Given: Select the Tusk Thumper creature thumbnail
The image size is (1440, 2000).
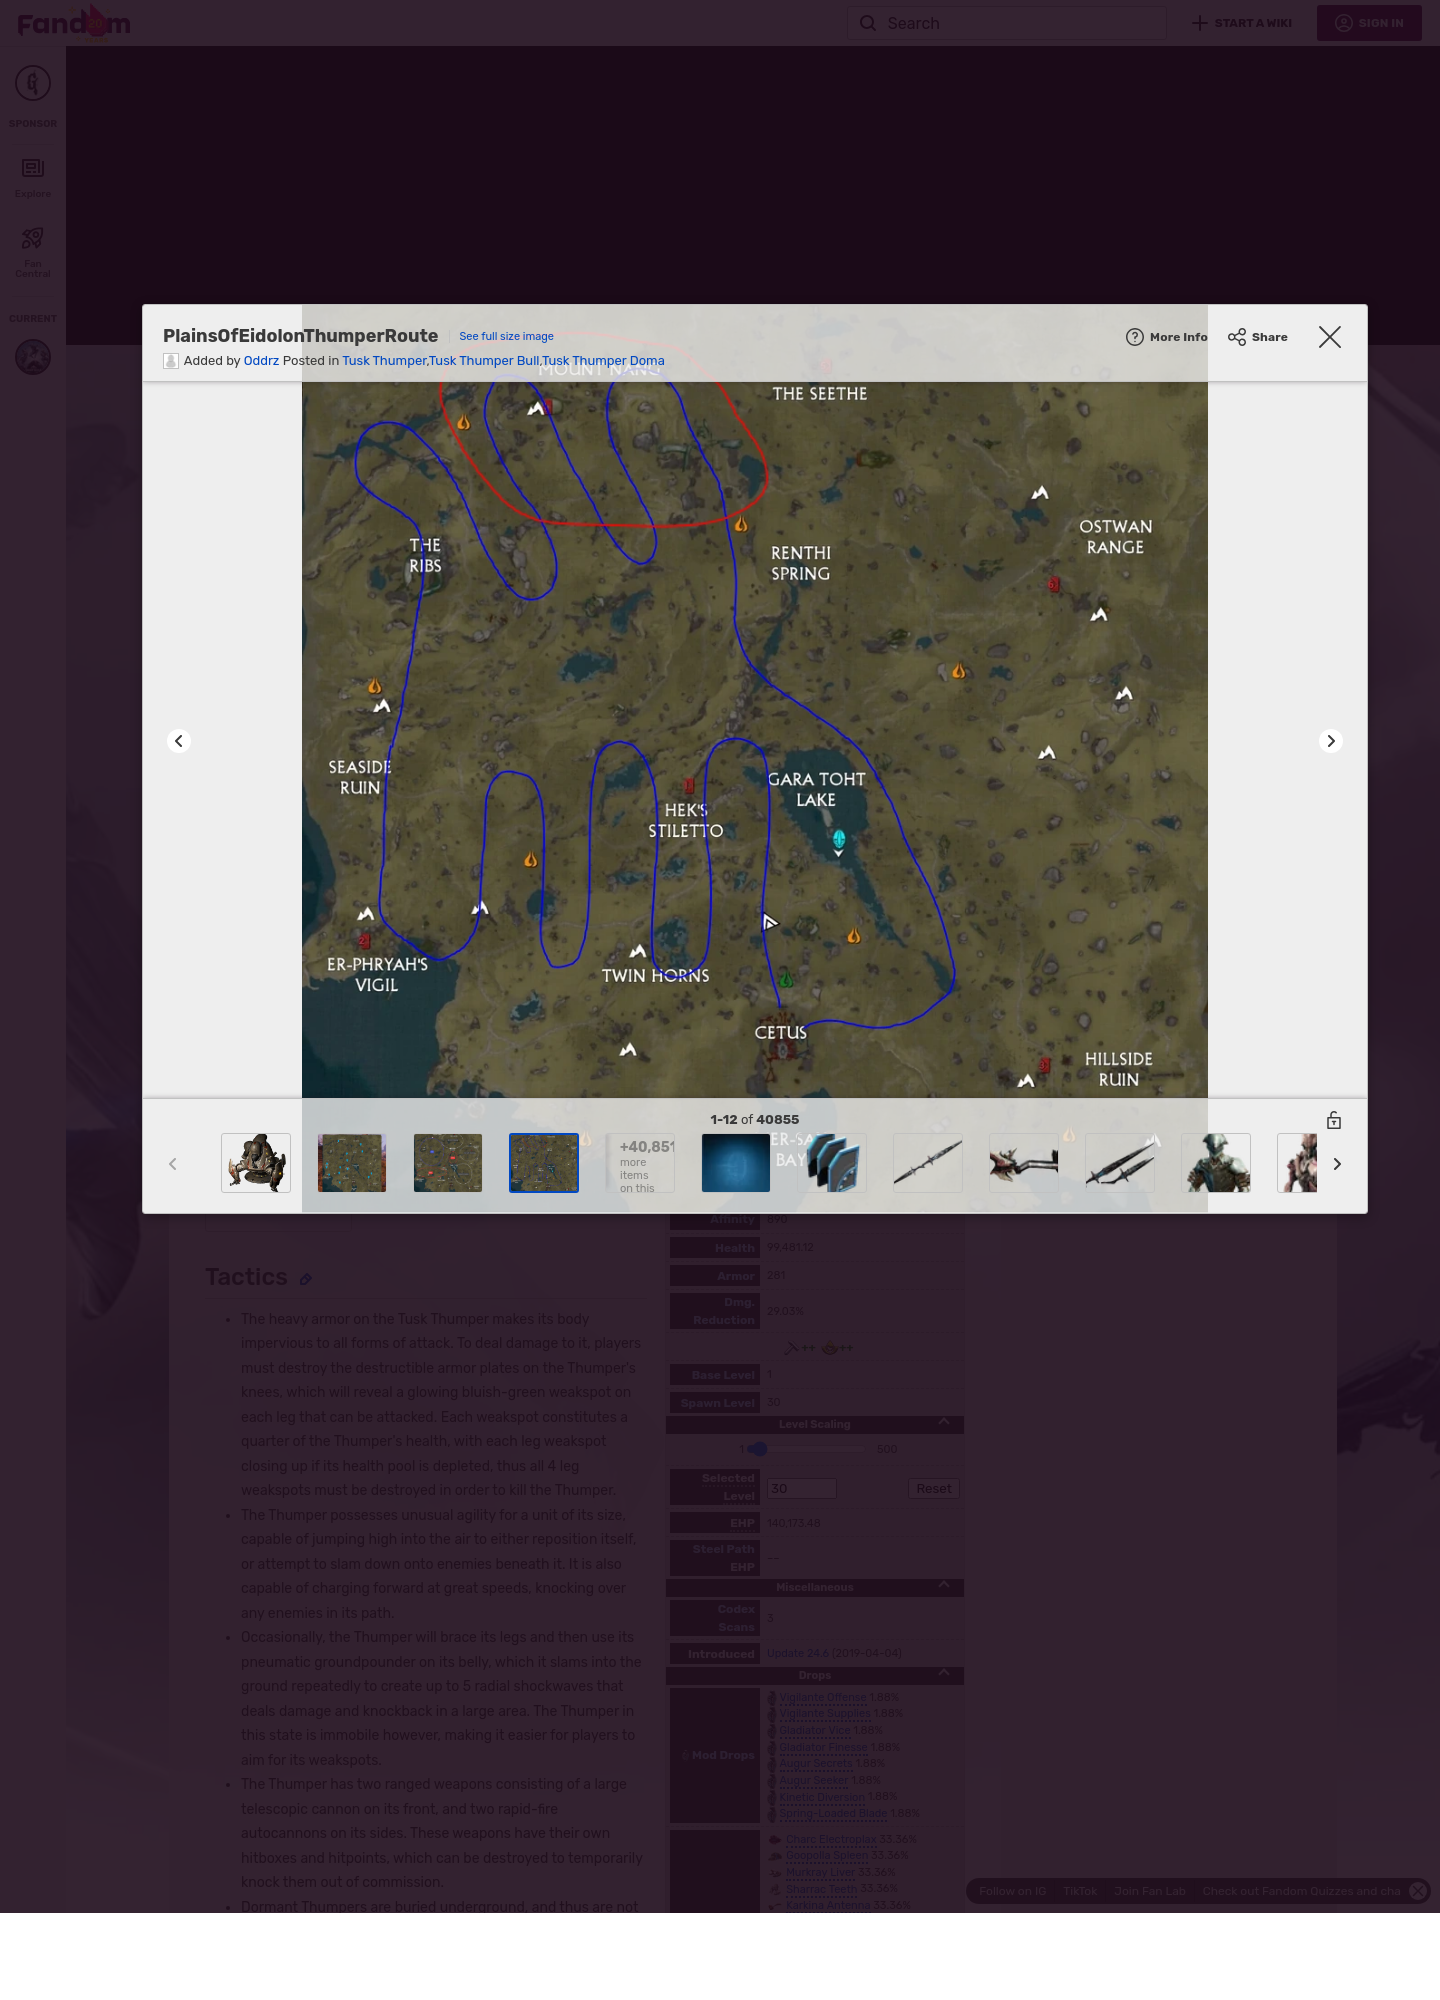Looking at the screenshot, I should point(256,1163).
